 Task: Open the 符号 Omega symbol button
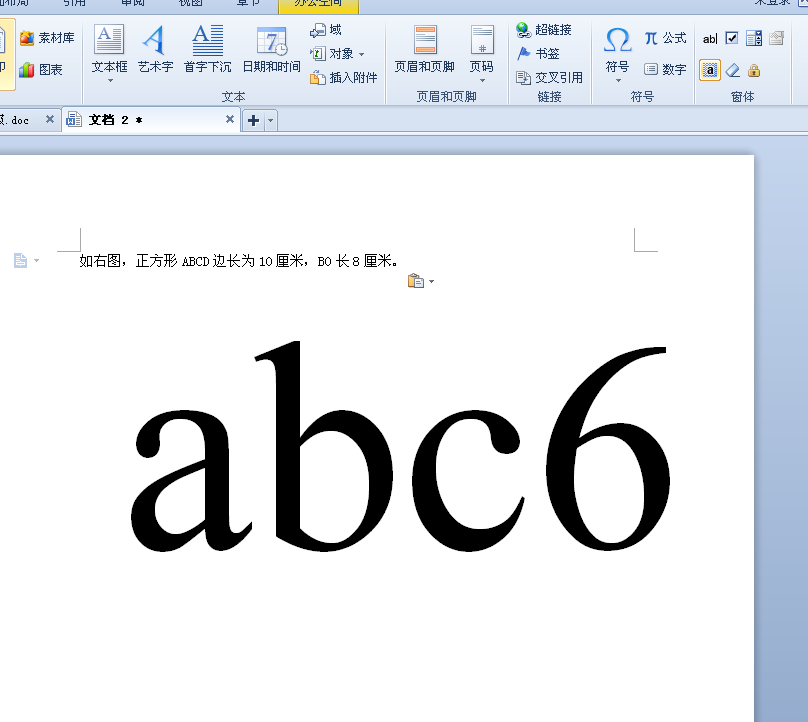click(617, 49)
